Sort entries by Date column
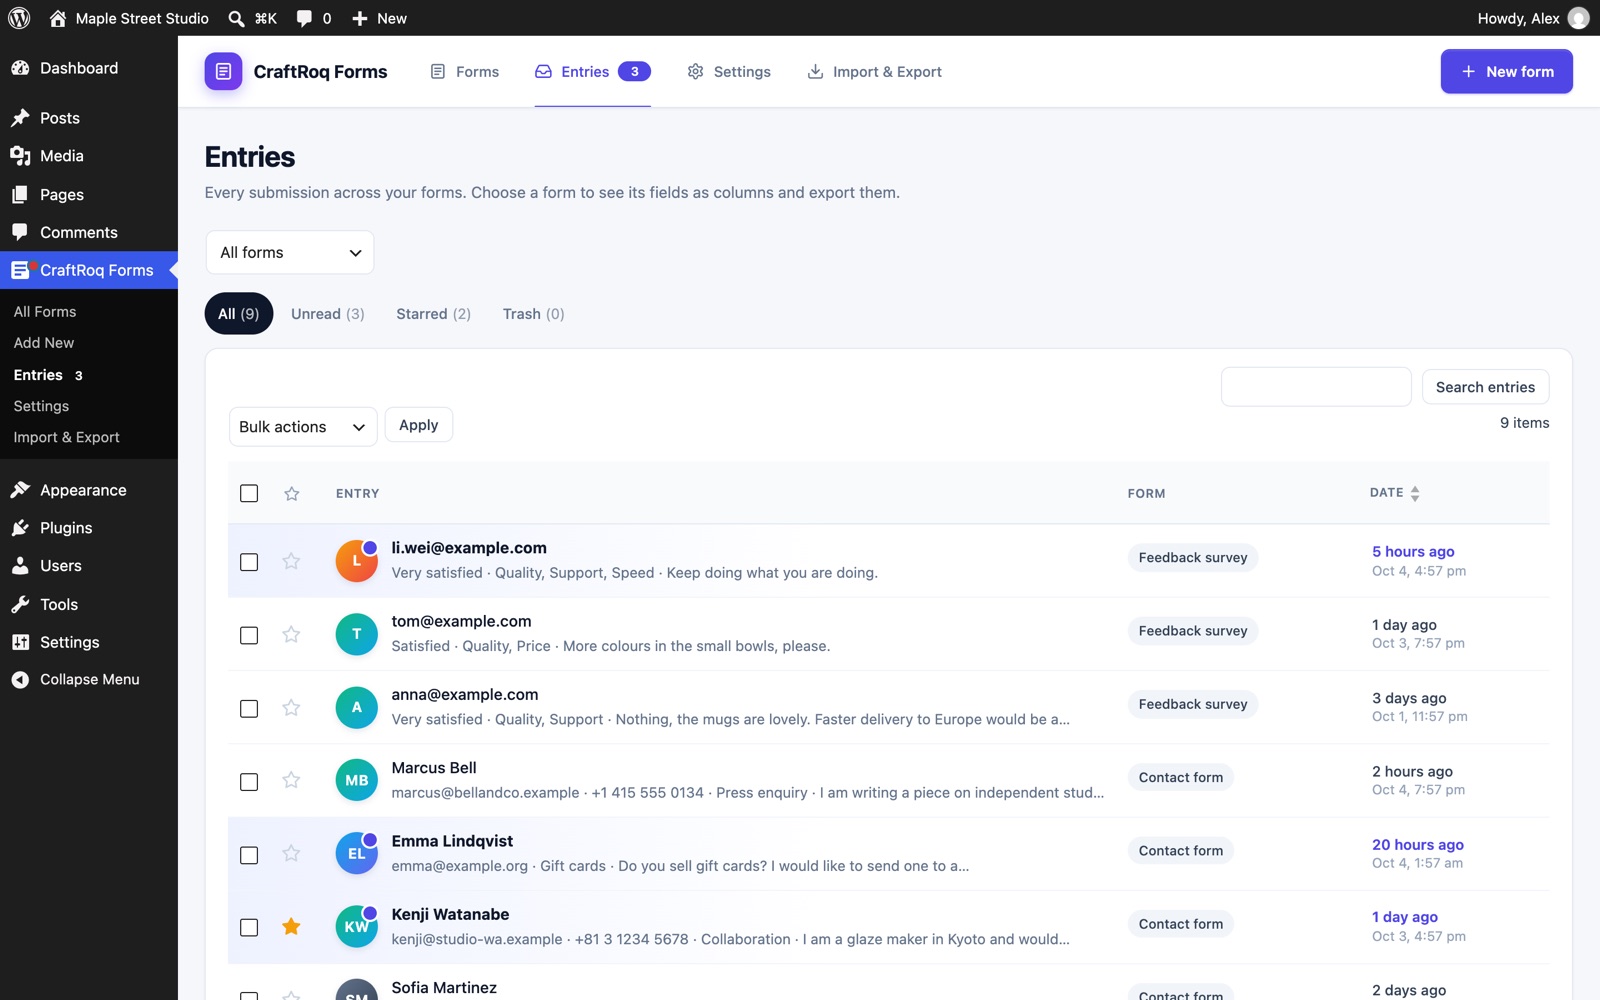Screen dimensions: 1600x1000 pyautogui.click(x=1394, y=493)
